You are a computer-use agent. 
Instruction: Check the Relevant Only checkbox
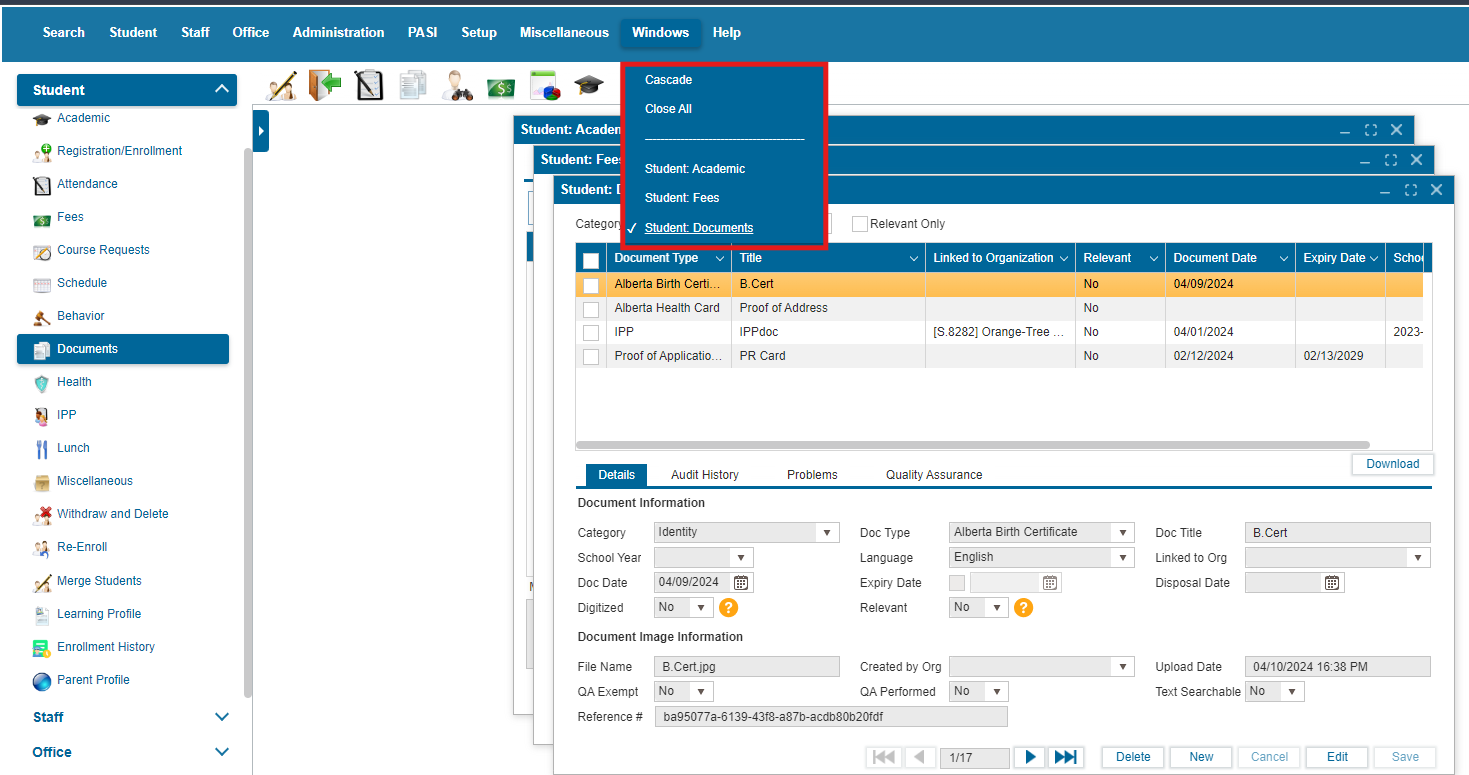(x=860, y=223)
